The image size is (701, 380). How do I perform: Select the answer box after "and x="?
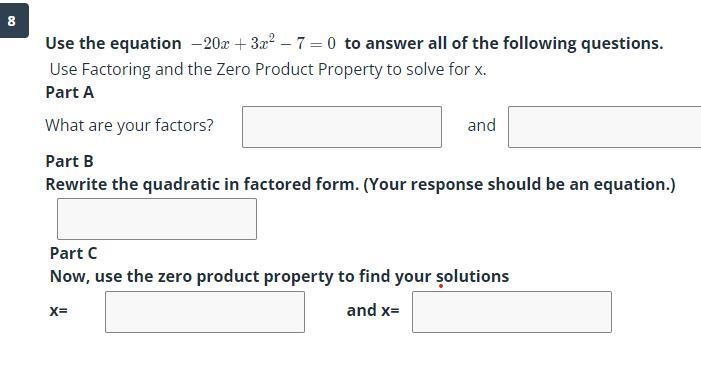point(512,312)
